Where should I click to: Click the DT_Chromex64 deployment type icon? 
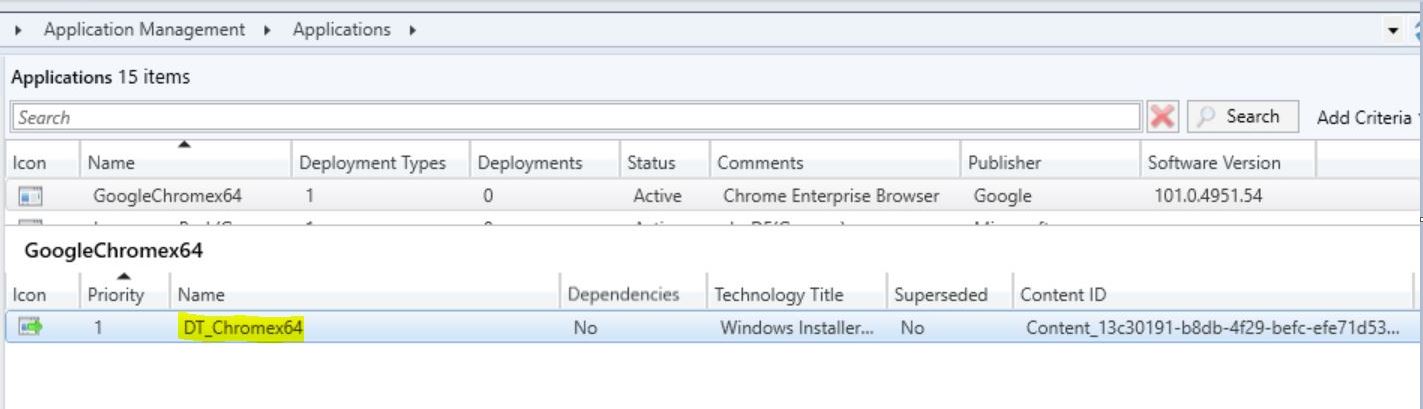pos(30,326)
